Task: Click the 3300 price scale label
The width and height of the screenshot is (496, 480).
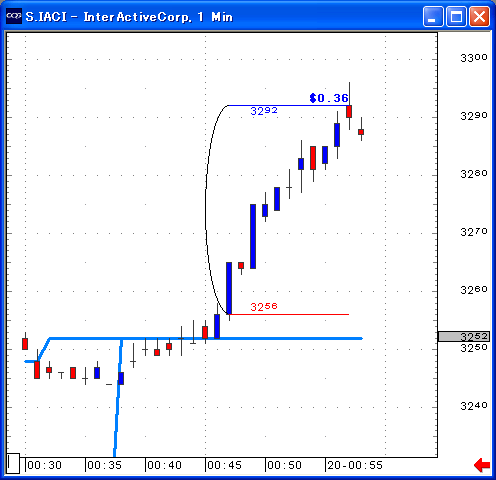Action: tap(474, 58)
